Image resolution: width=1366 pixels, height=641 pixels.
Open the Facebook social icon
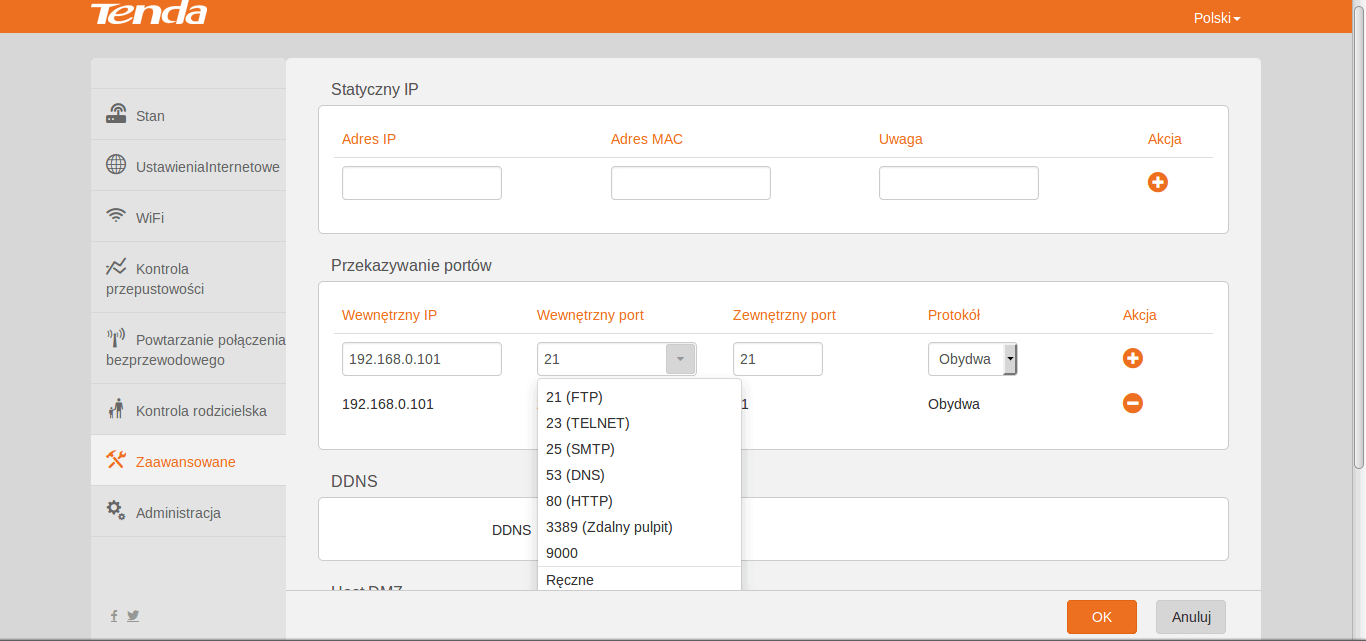(x=114, y=616)
